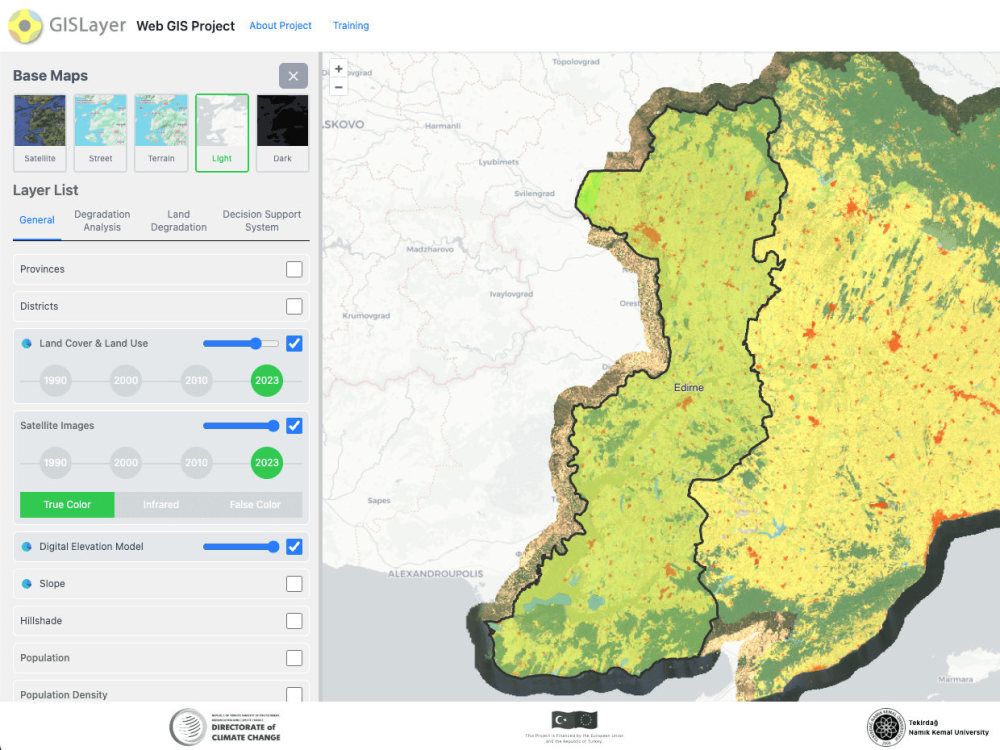Select year 2023 for Land Cover
The image size is (1000, 750).
point(267,380)
